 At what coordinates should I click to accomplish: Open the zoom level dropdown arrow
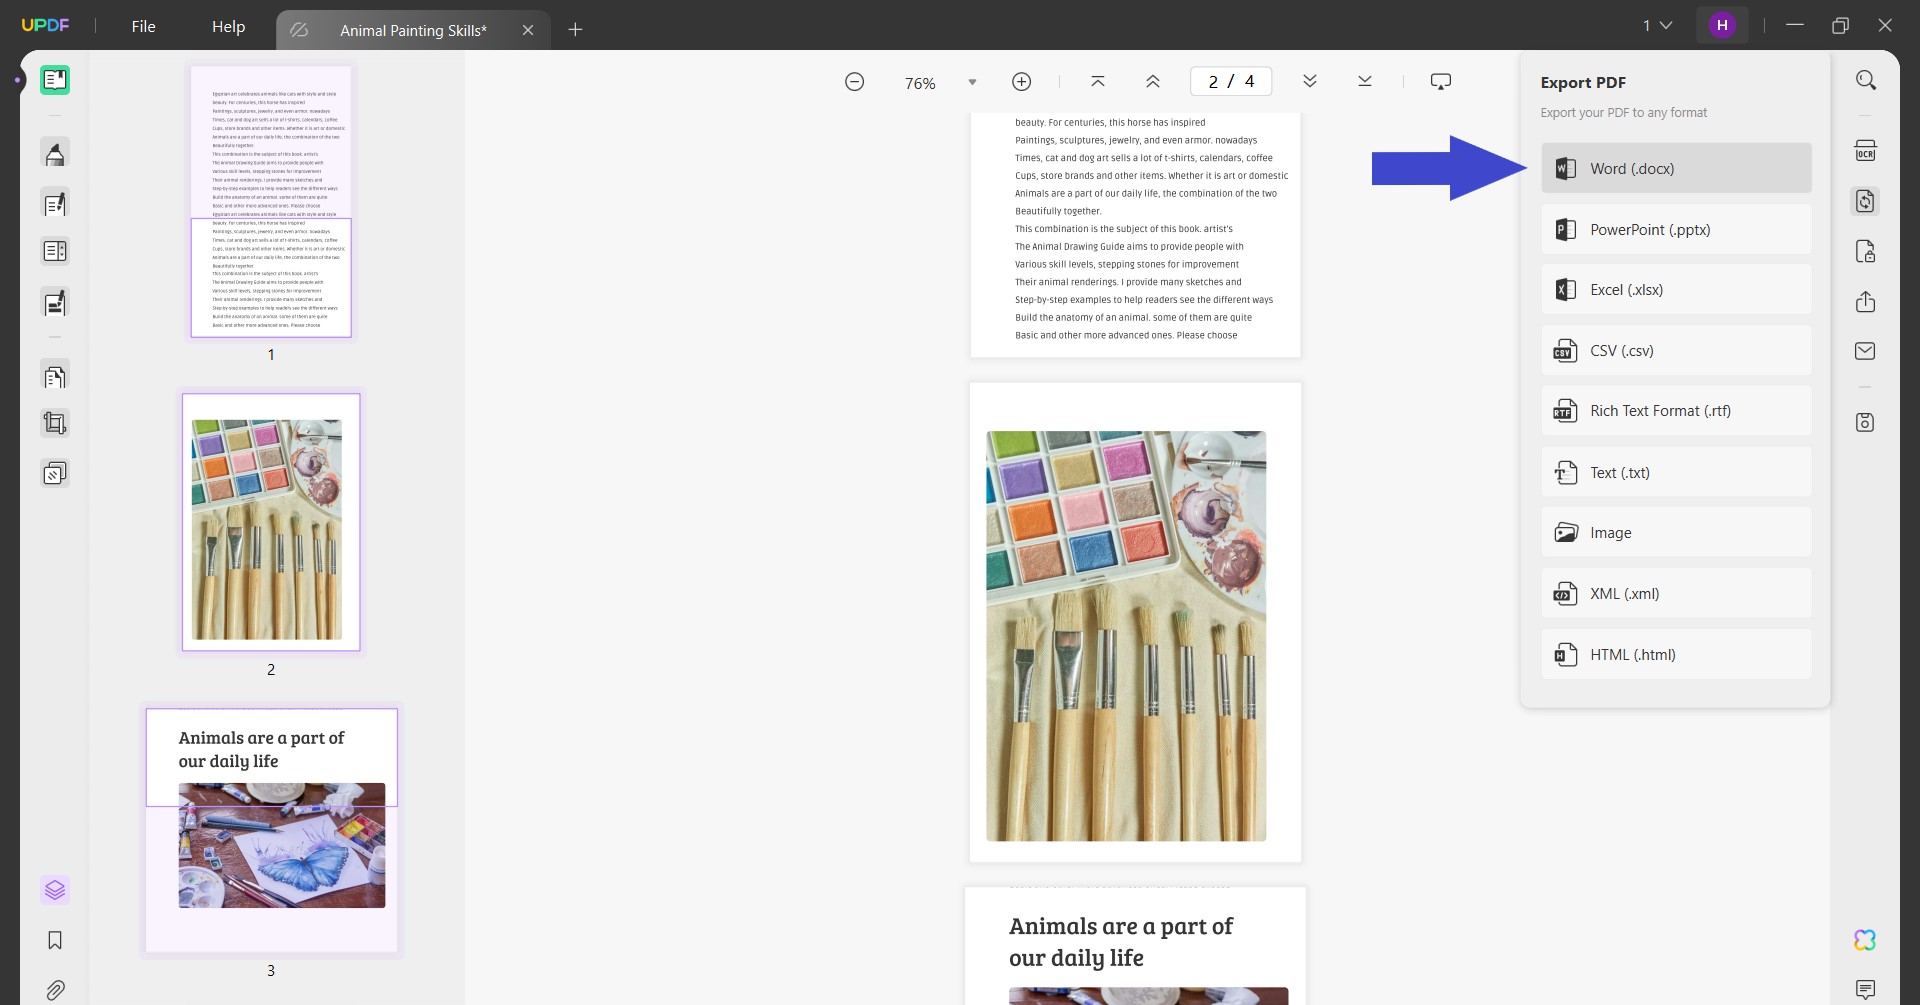click(972, 82)
